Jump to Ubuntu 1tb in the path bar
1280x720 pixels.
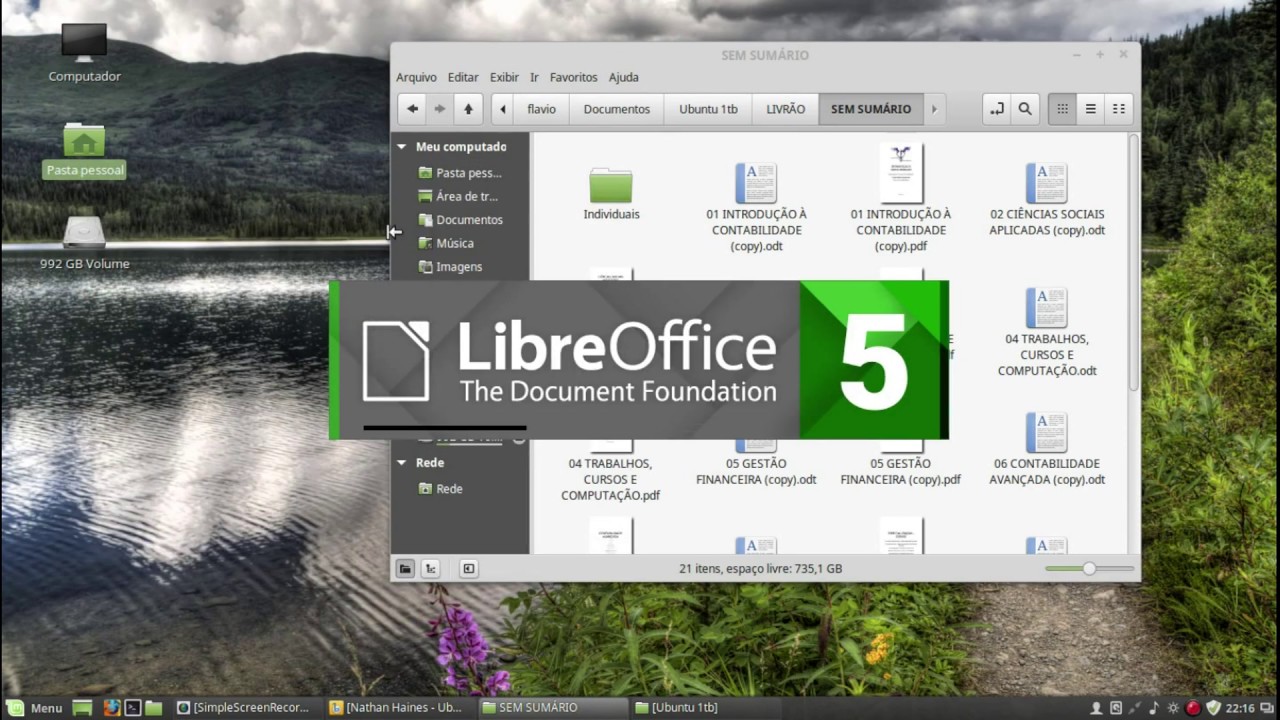click(708, 109)
